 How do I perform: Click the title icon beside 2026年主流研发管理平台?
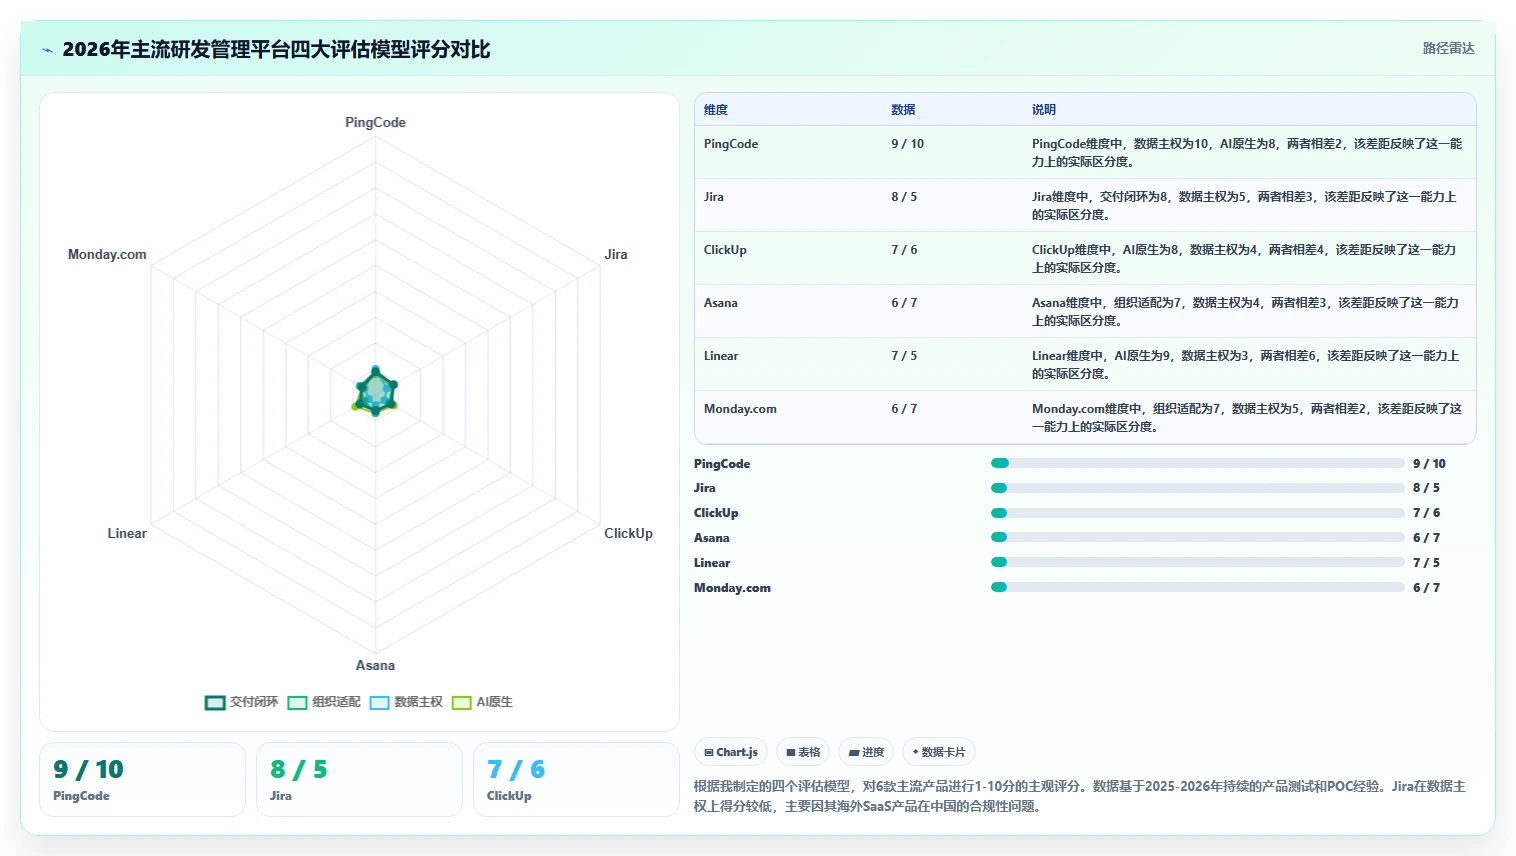tap(47, 50)
